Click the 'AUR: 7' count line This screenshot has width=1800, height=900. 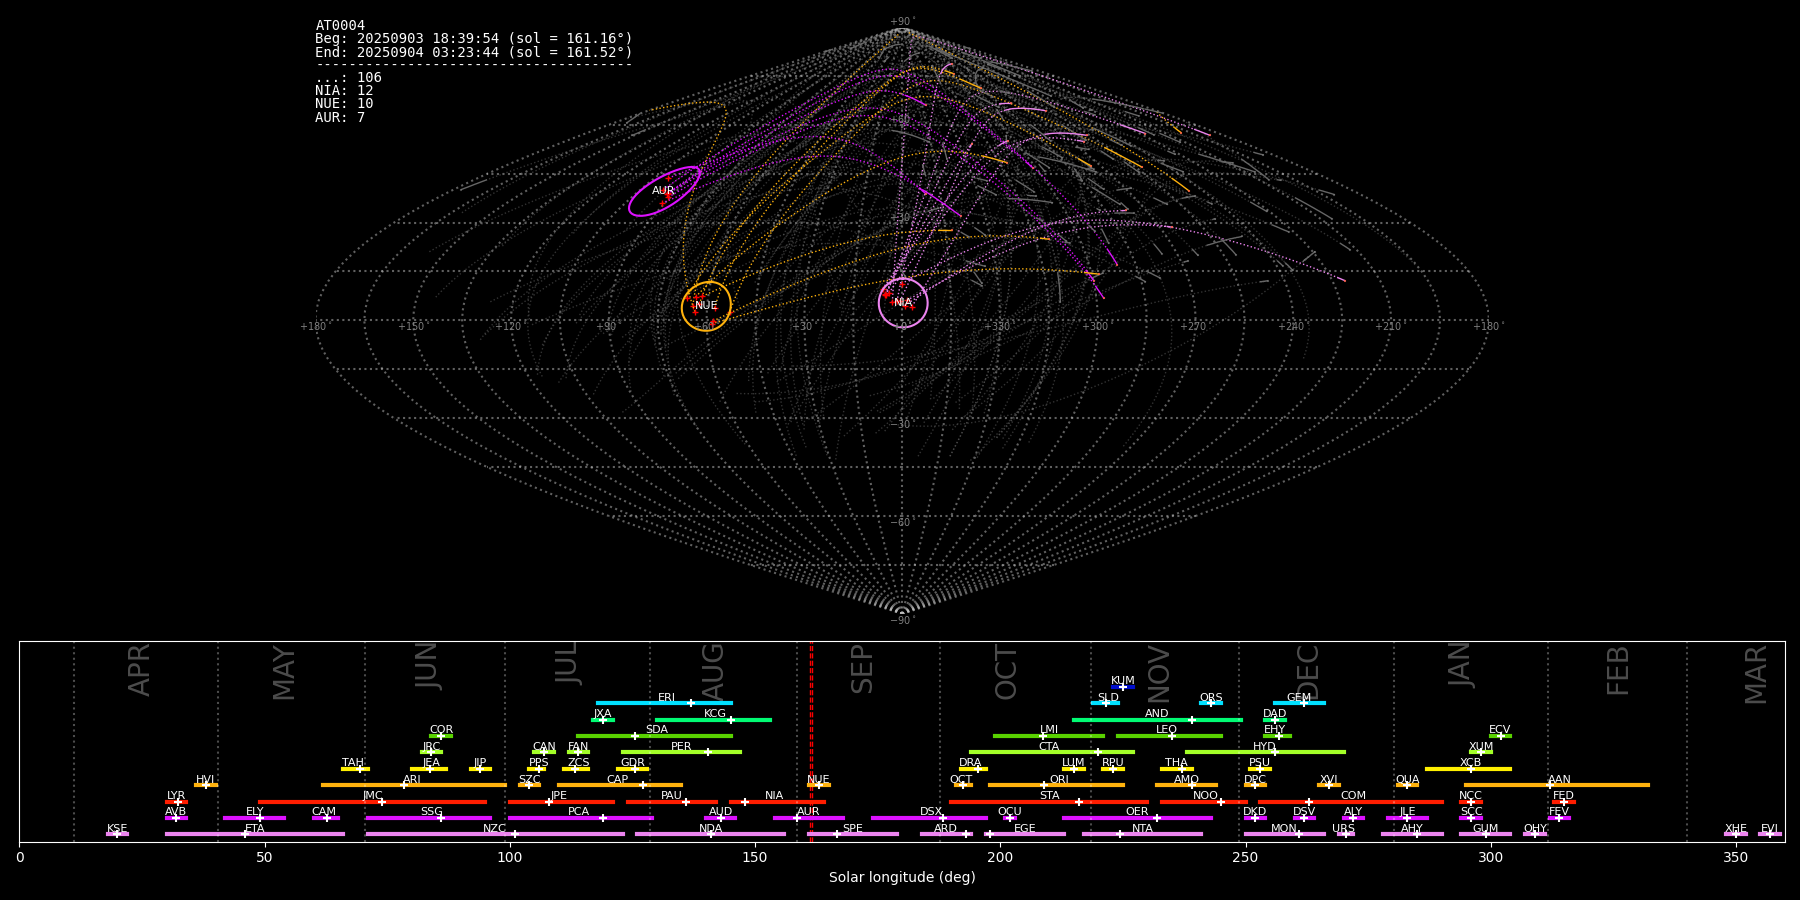point(340,117)
